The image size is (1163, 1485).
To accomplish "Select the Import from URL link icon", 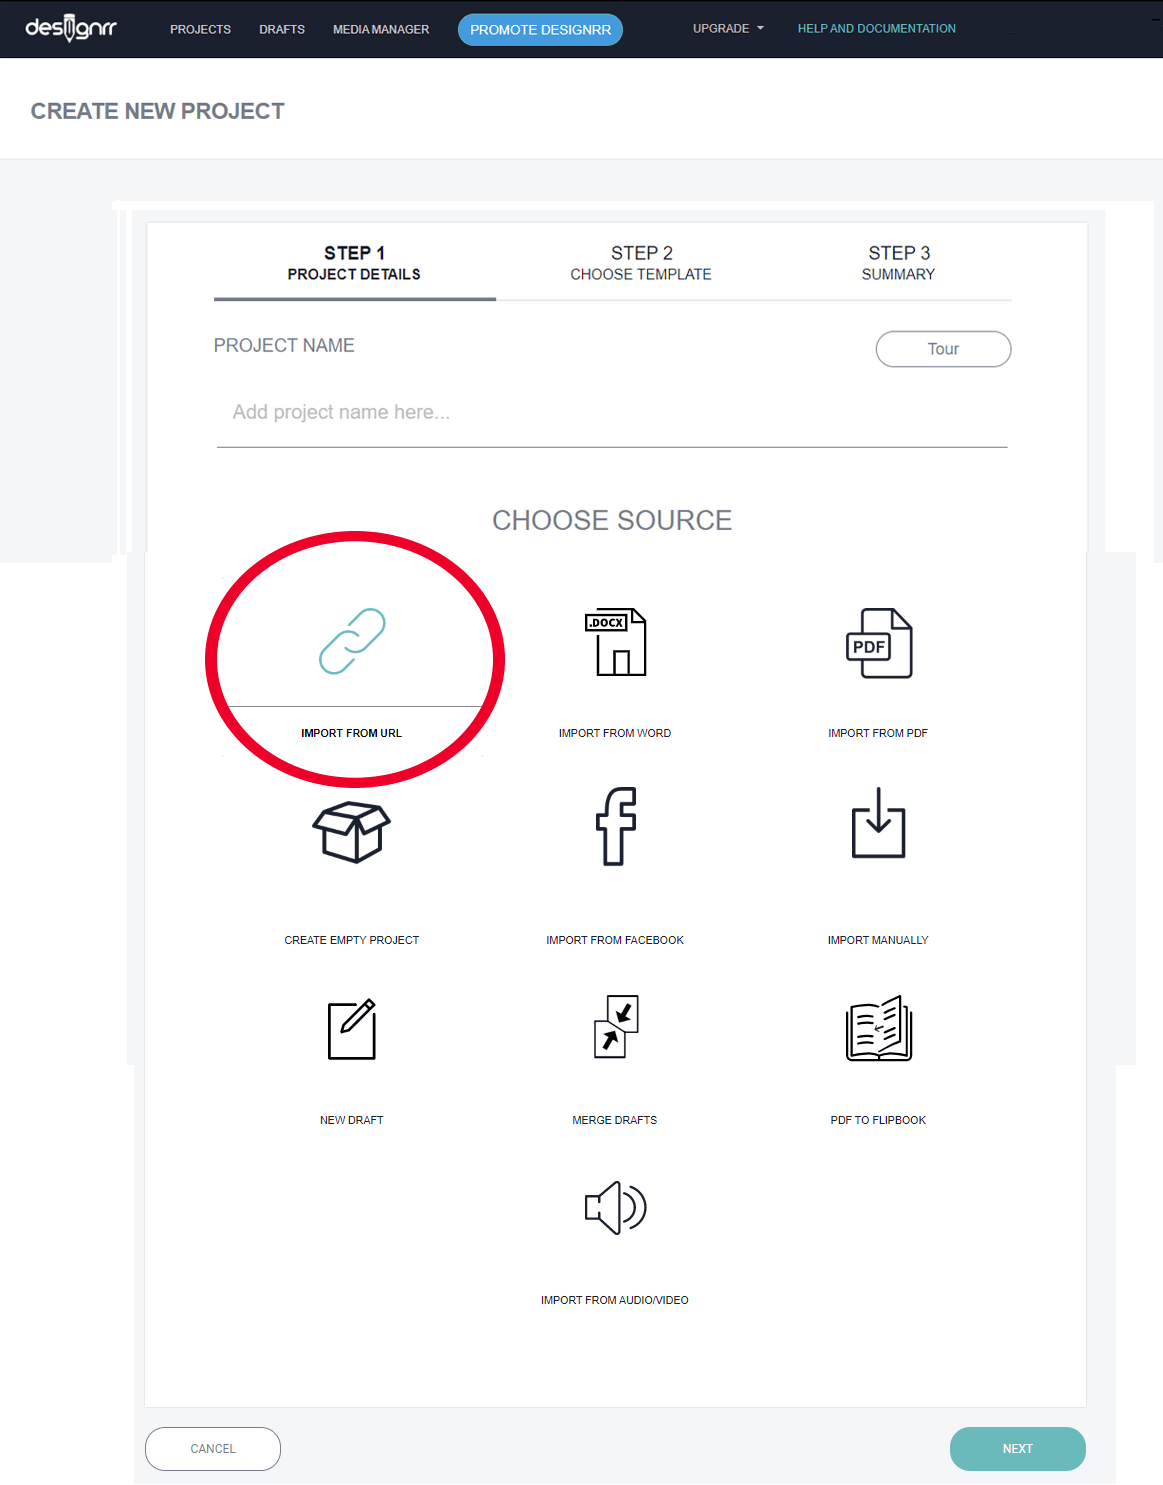I will coord(352,642).
